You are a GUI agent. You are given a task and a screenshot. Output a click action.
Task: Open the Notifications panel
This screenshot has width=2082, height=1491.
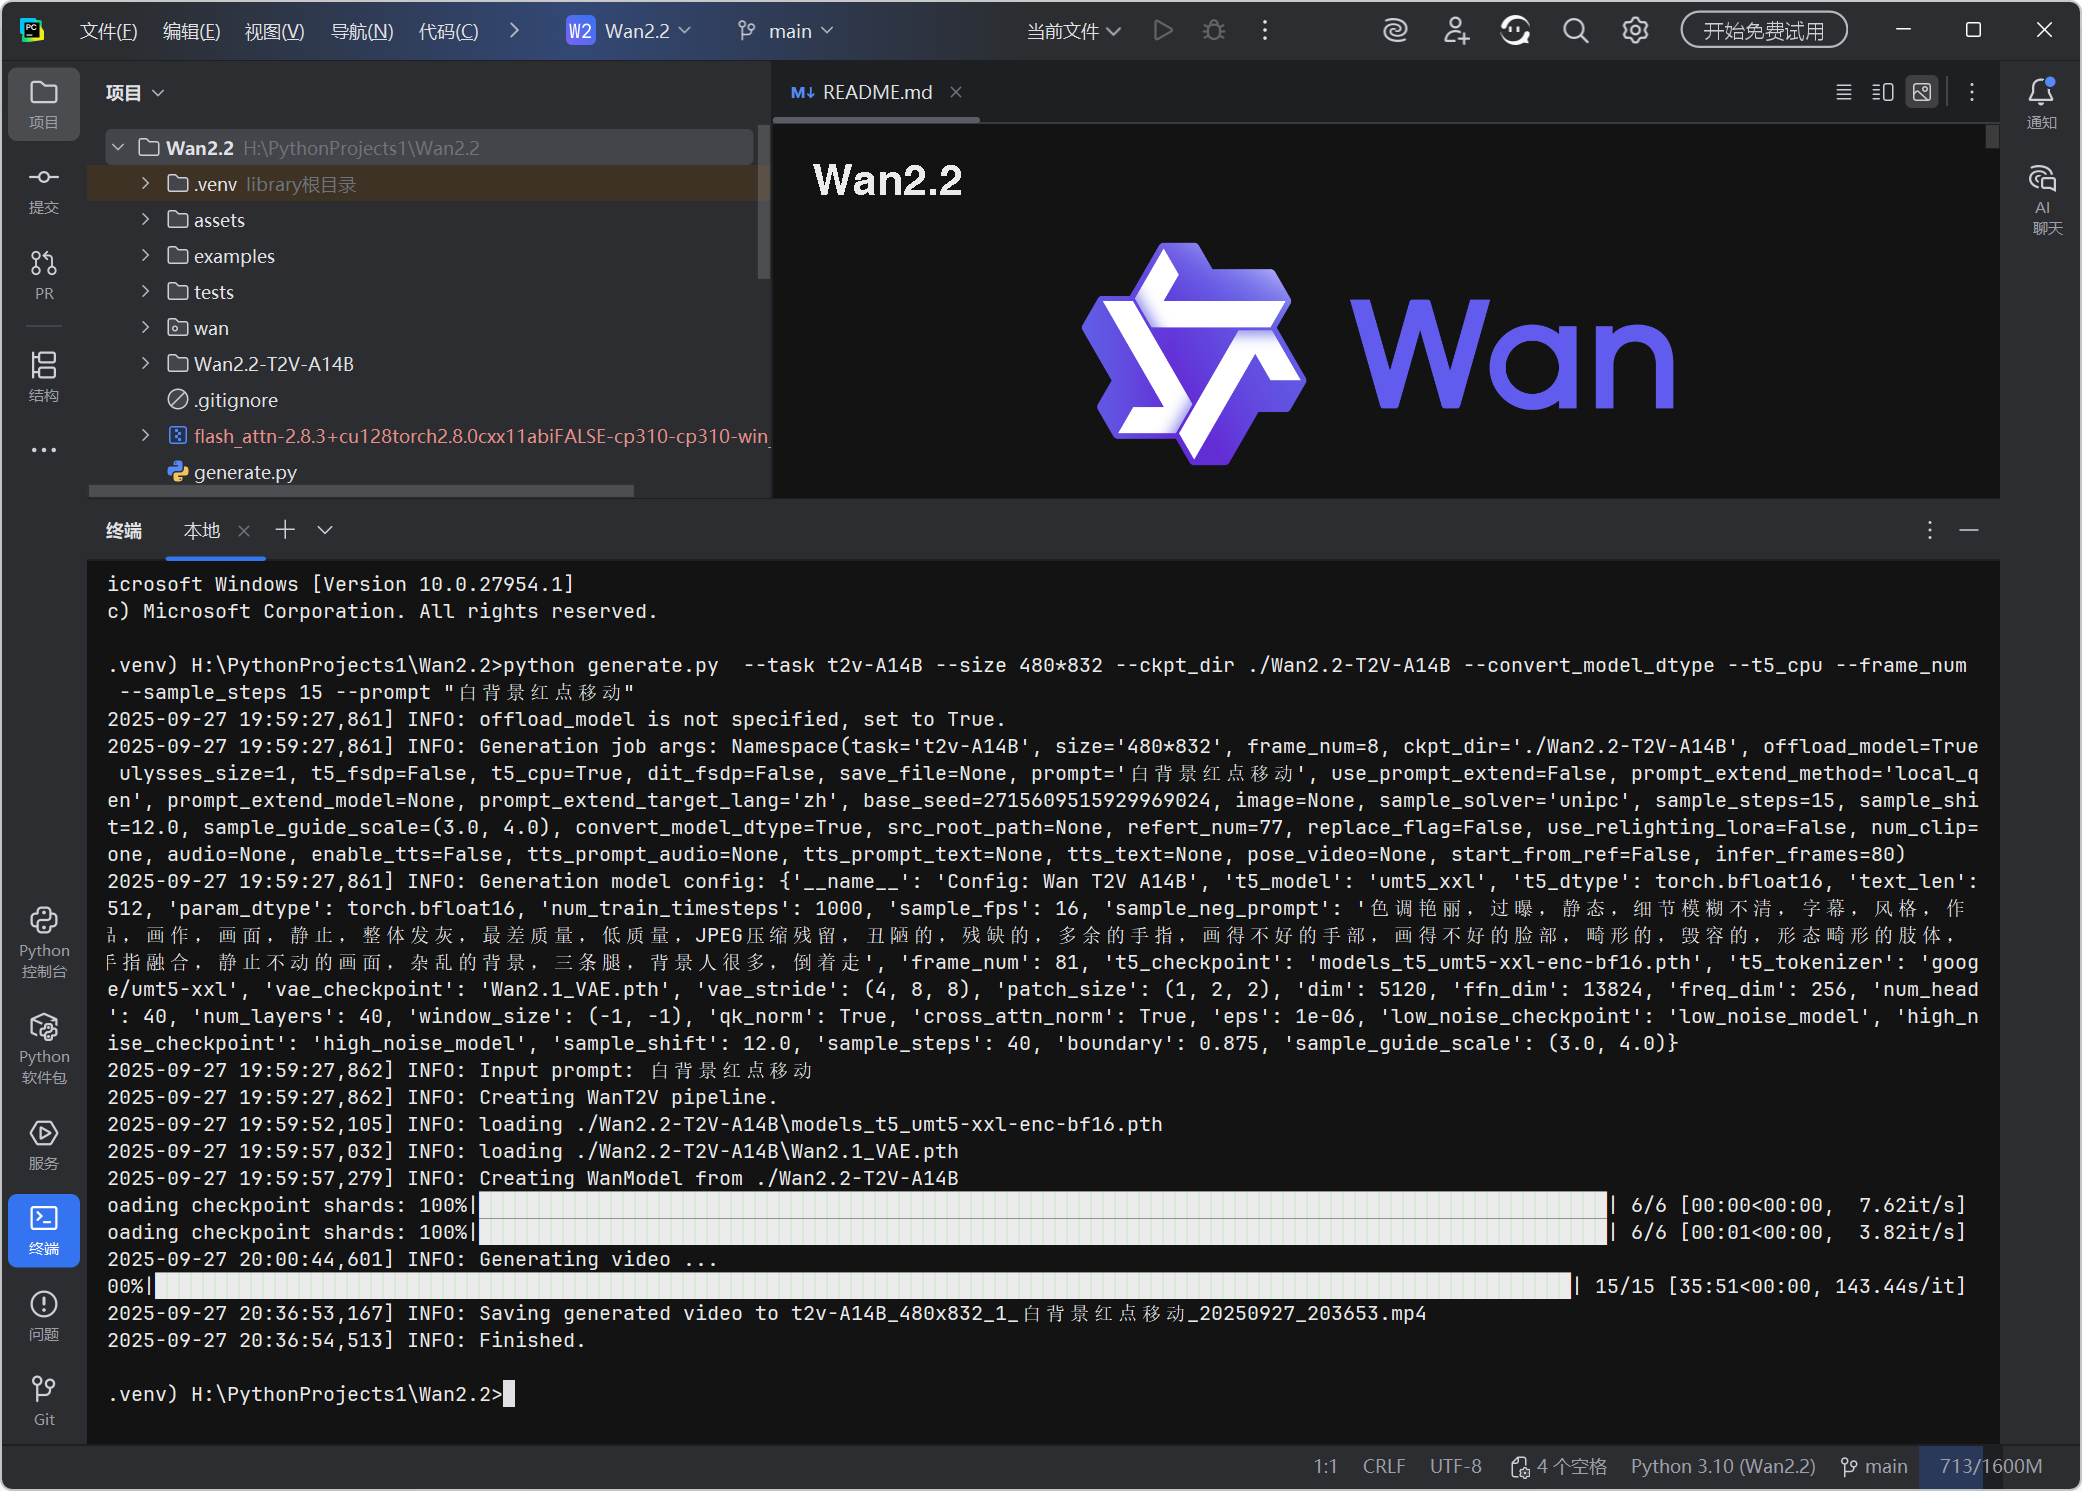tap(2041, 103)
